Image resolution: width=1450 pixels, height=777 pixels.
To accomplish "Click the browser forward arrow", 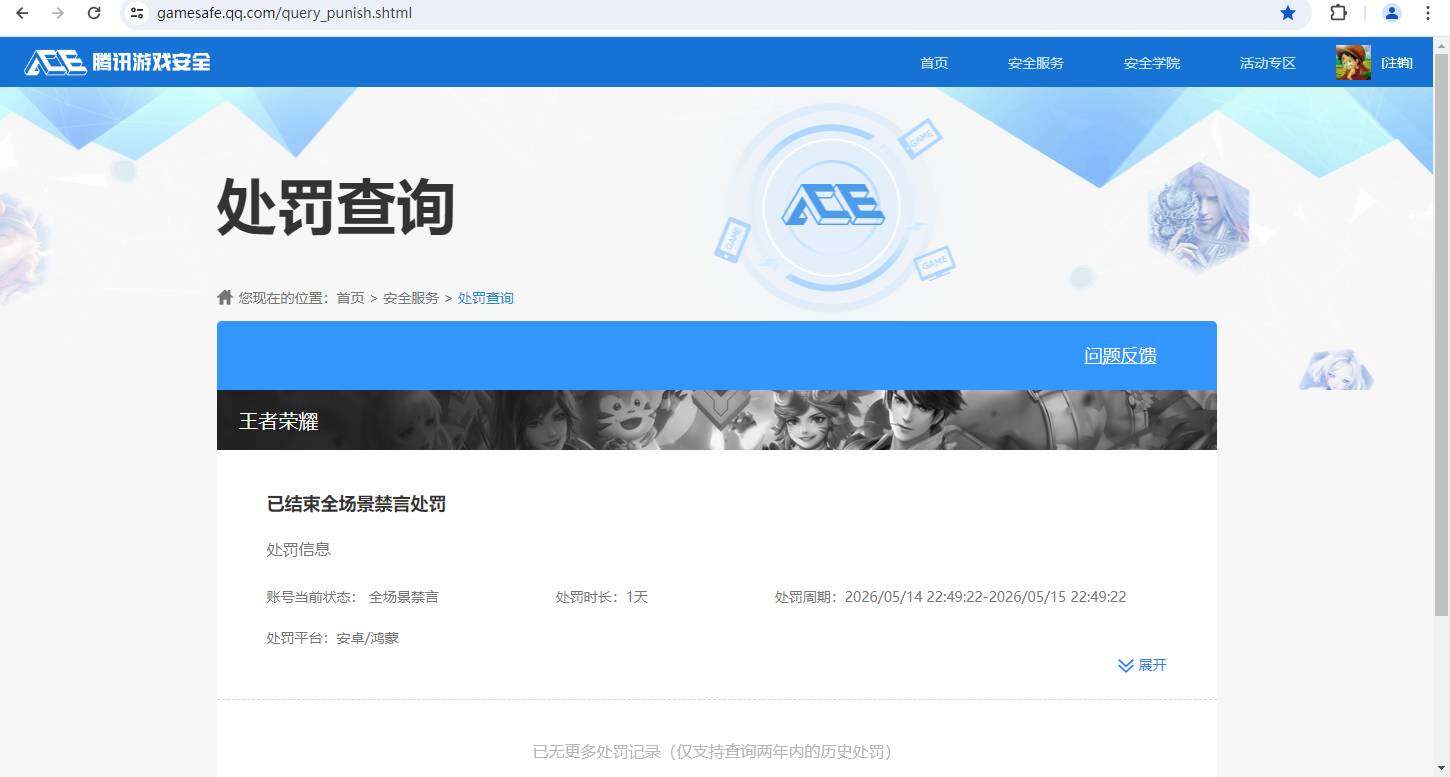I will click(x=58, y=13).
